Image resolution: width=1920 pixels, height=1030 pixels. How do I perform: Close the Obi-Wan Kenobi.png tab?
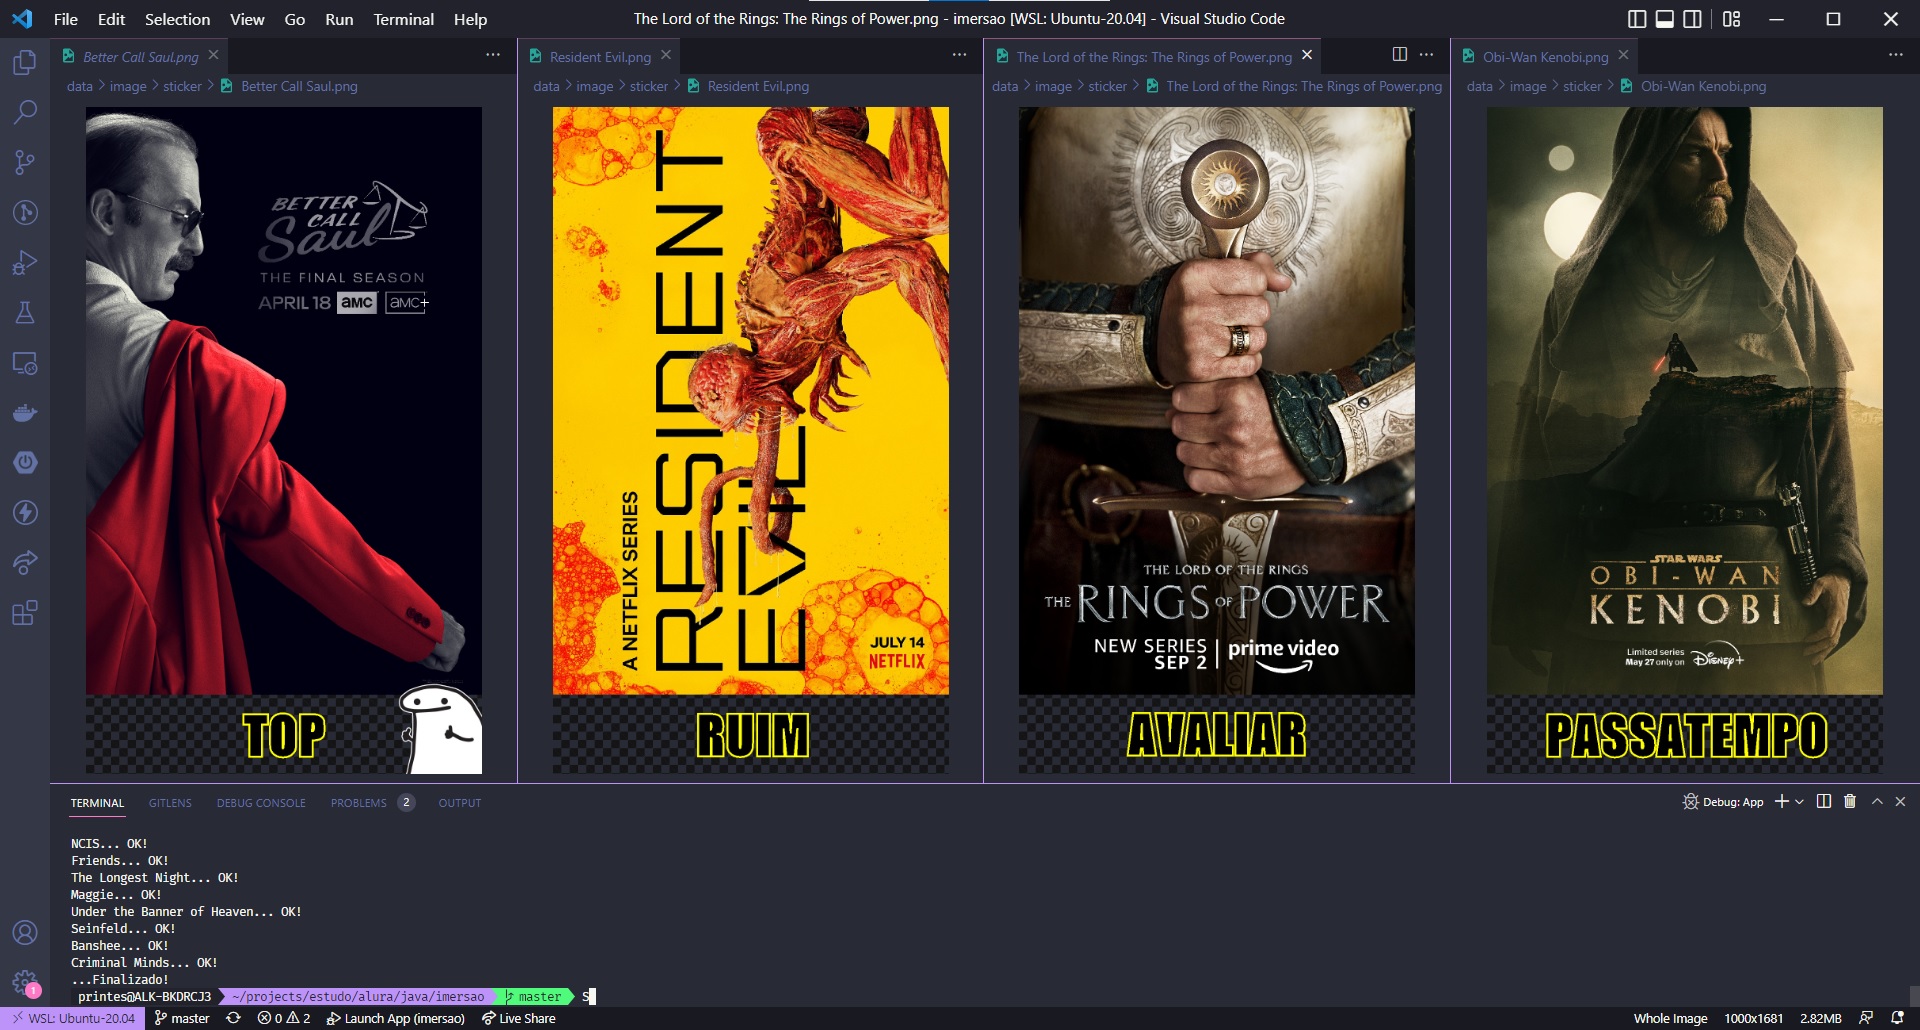[x=1623, y=55]
